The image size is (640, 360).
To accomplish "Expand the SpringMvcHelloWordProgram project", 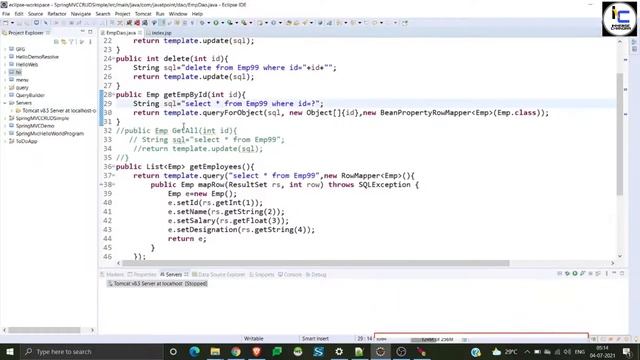I will coord(5,133).
